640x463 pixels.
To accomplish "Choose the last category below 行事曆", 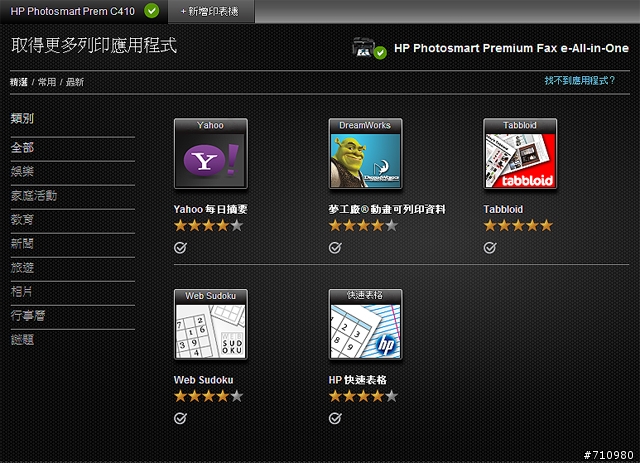I will click(22, 340).
